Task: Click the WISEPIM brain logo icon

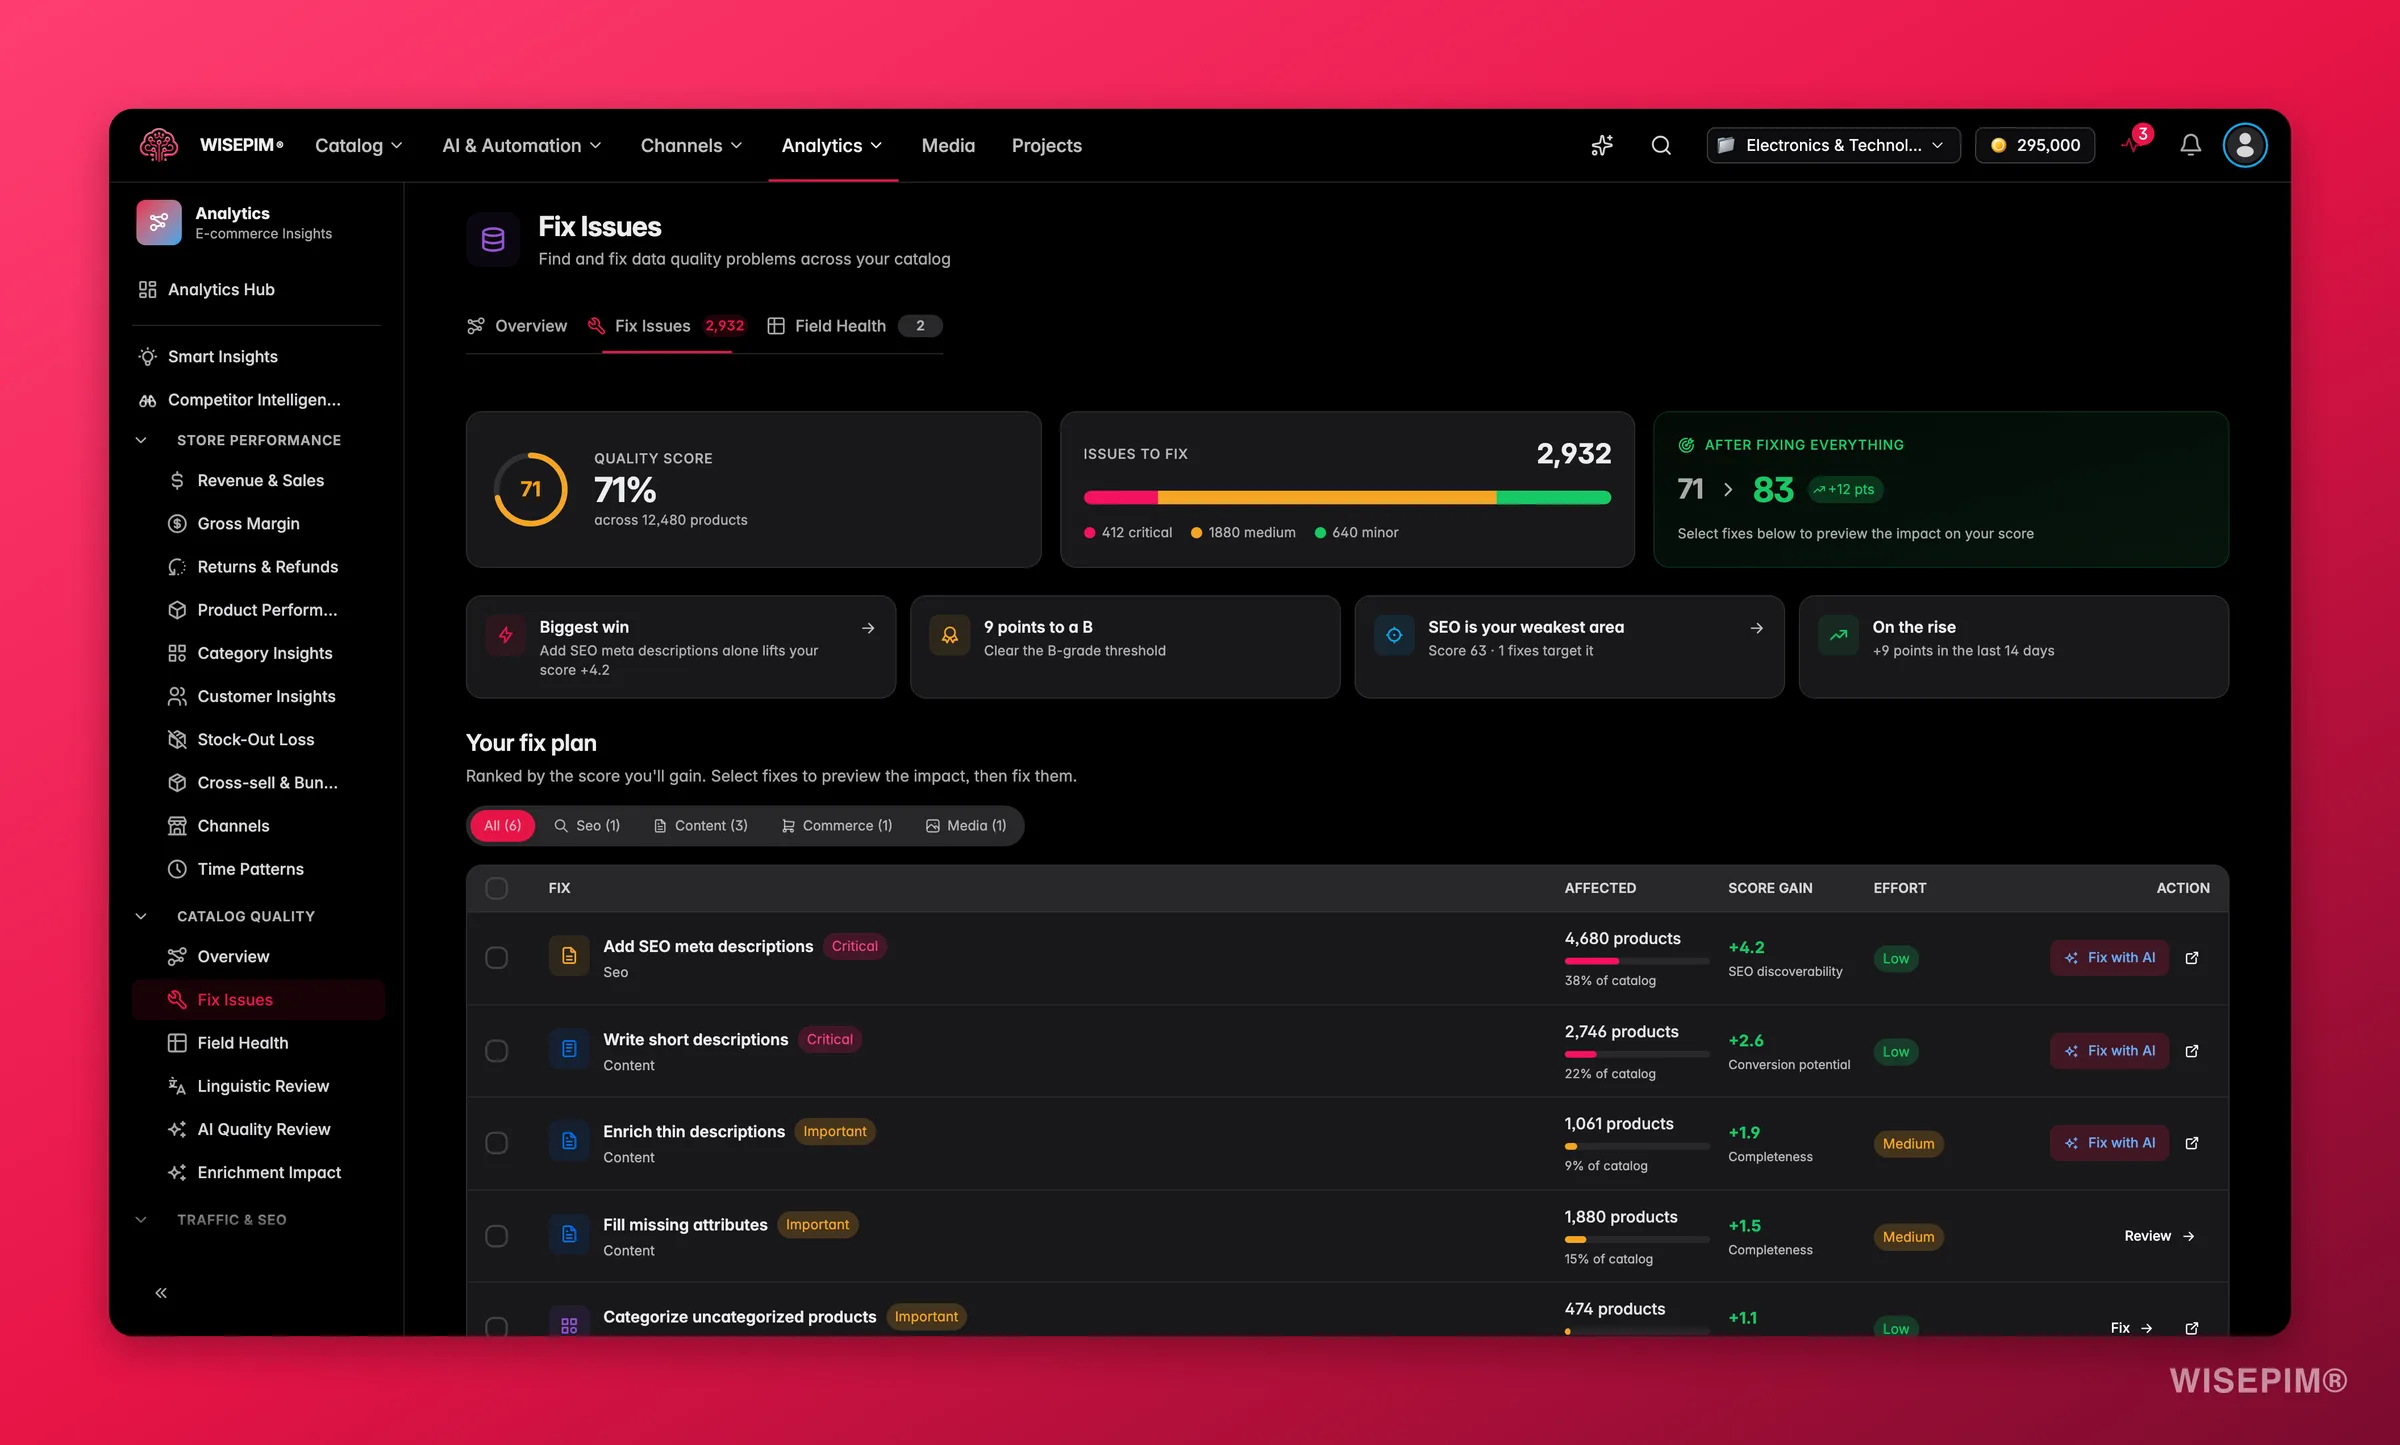Action: (x=159, y=145)
